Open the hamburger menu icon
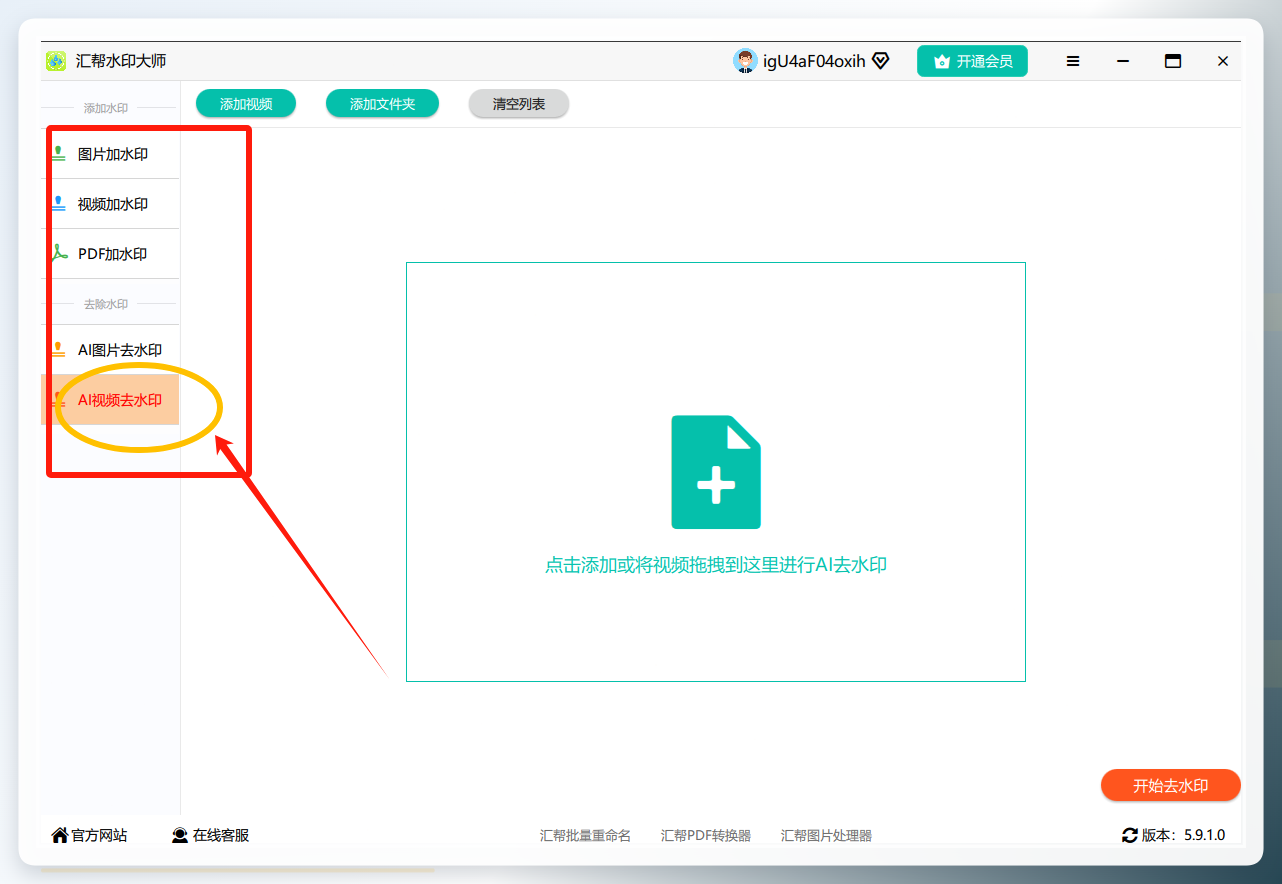1282x884 pixels. point(1073,61)
